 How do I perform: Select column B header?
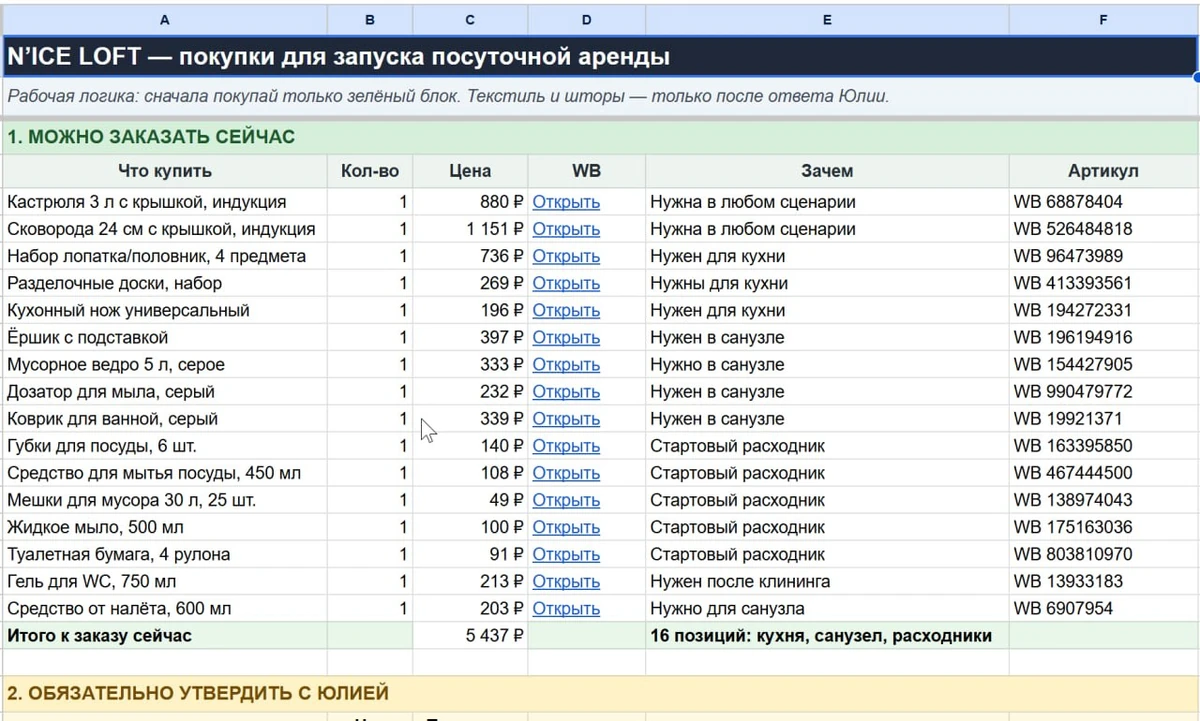pos(370,19)
